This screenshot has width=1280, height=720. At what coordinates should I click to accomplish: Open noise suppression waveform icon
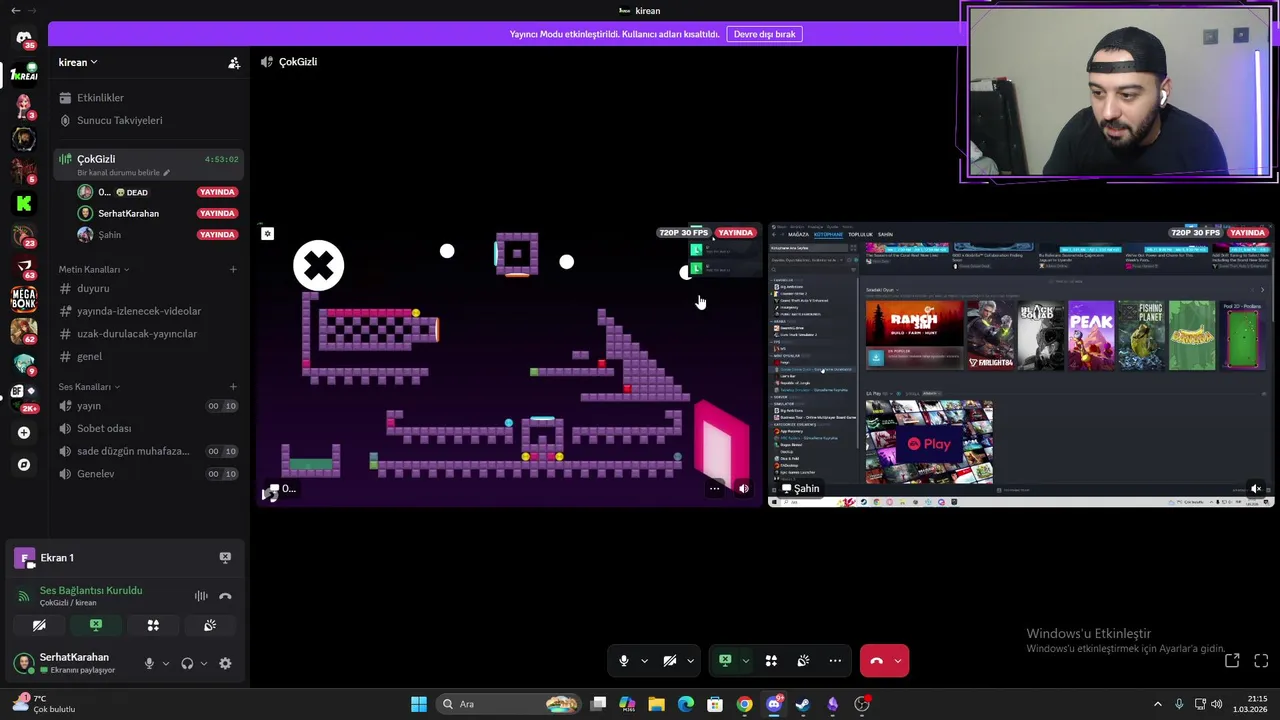(x=201, y=596)
